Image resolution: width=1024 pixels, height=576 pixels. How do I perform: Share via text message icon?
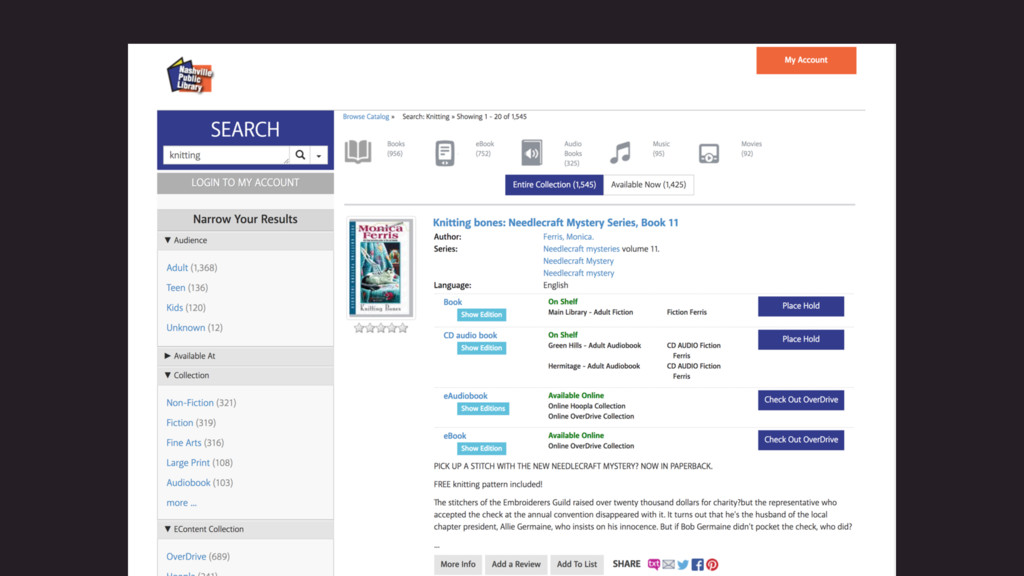click(654, 564)
